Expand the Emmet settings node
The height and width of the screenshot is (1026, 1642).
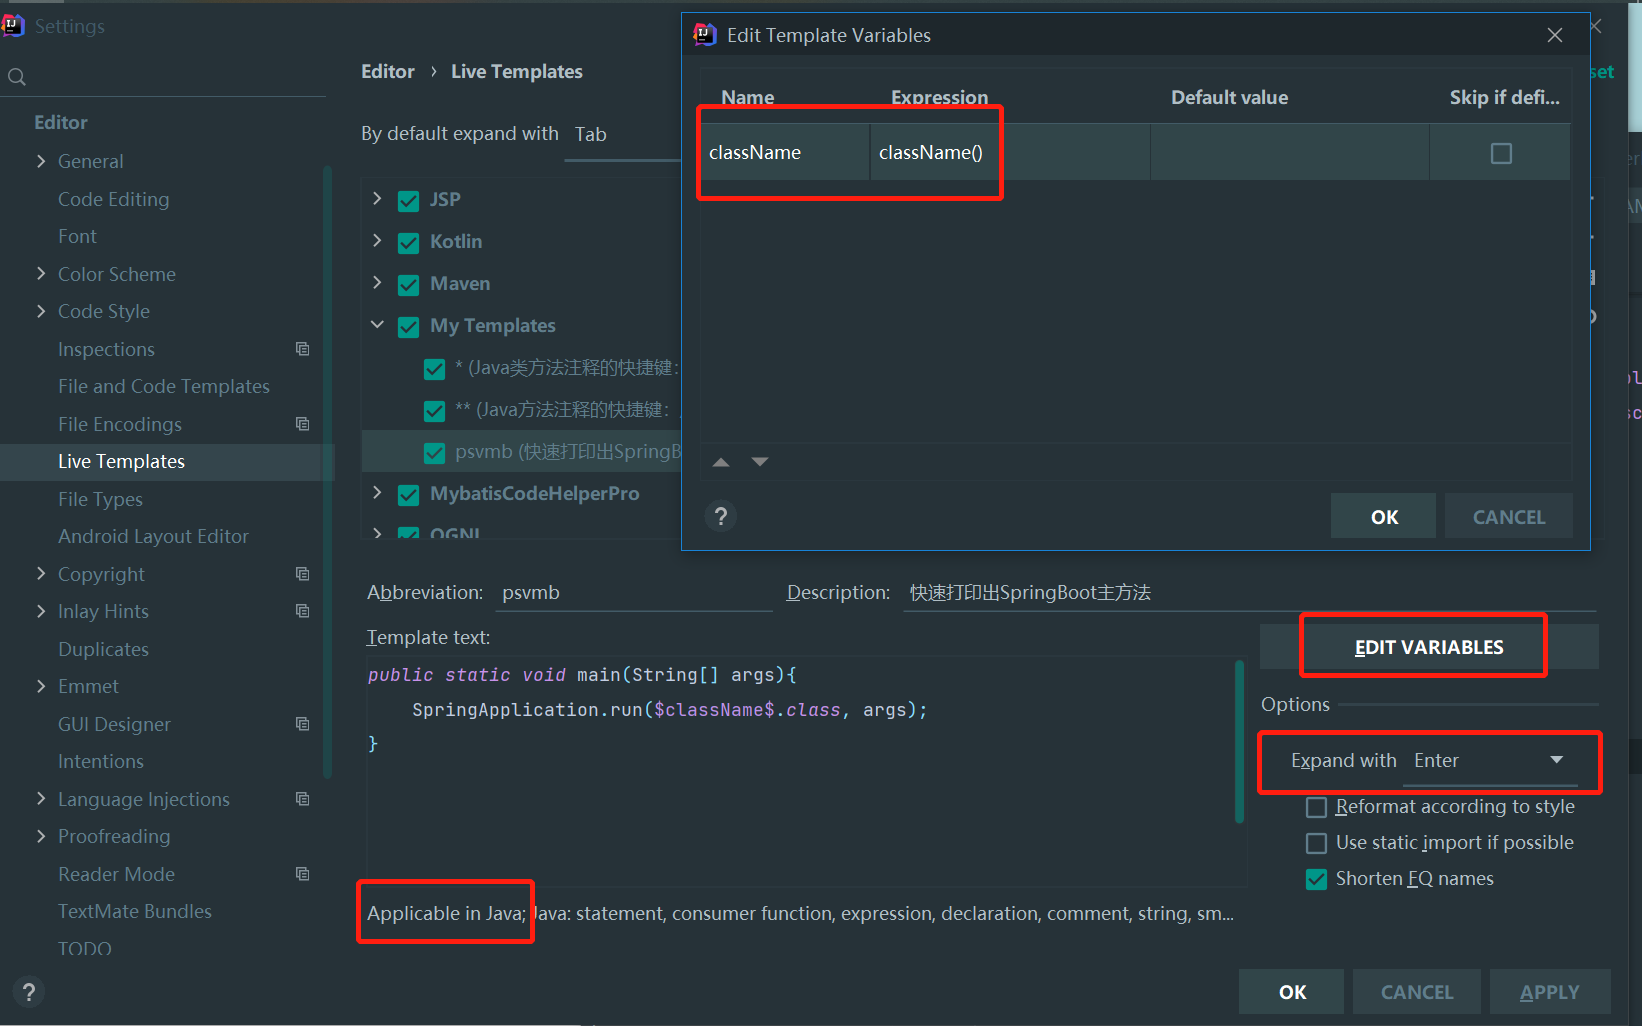tap(41, 686)
